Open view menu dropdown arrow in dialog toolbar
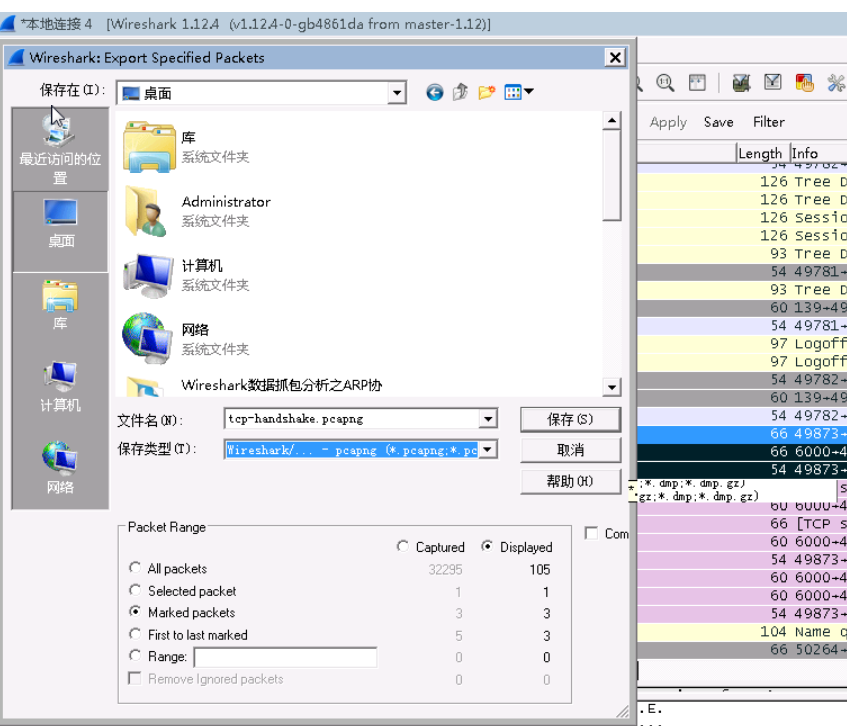Viewport: 847px width, 726px height. pyautogui.click(x=529, y=92)
